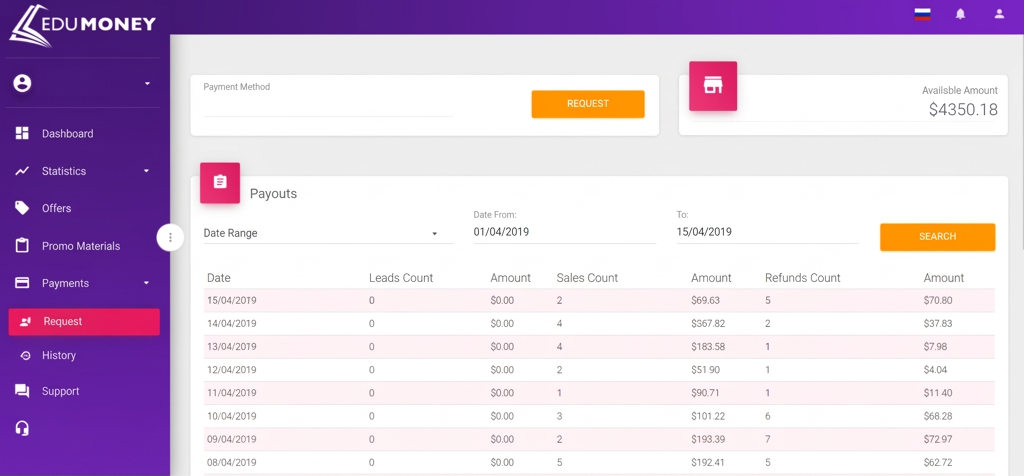Image resolution: width=1024 pixels, height=476 pixels.
Task: Click the available amount $4350.18
Action: [x=963, y=110]
